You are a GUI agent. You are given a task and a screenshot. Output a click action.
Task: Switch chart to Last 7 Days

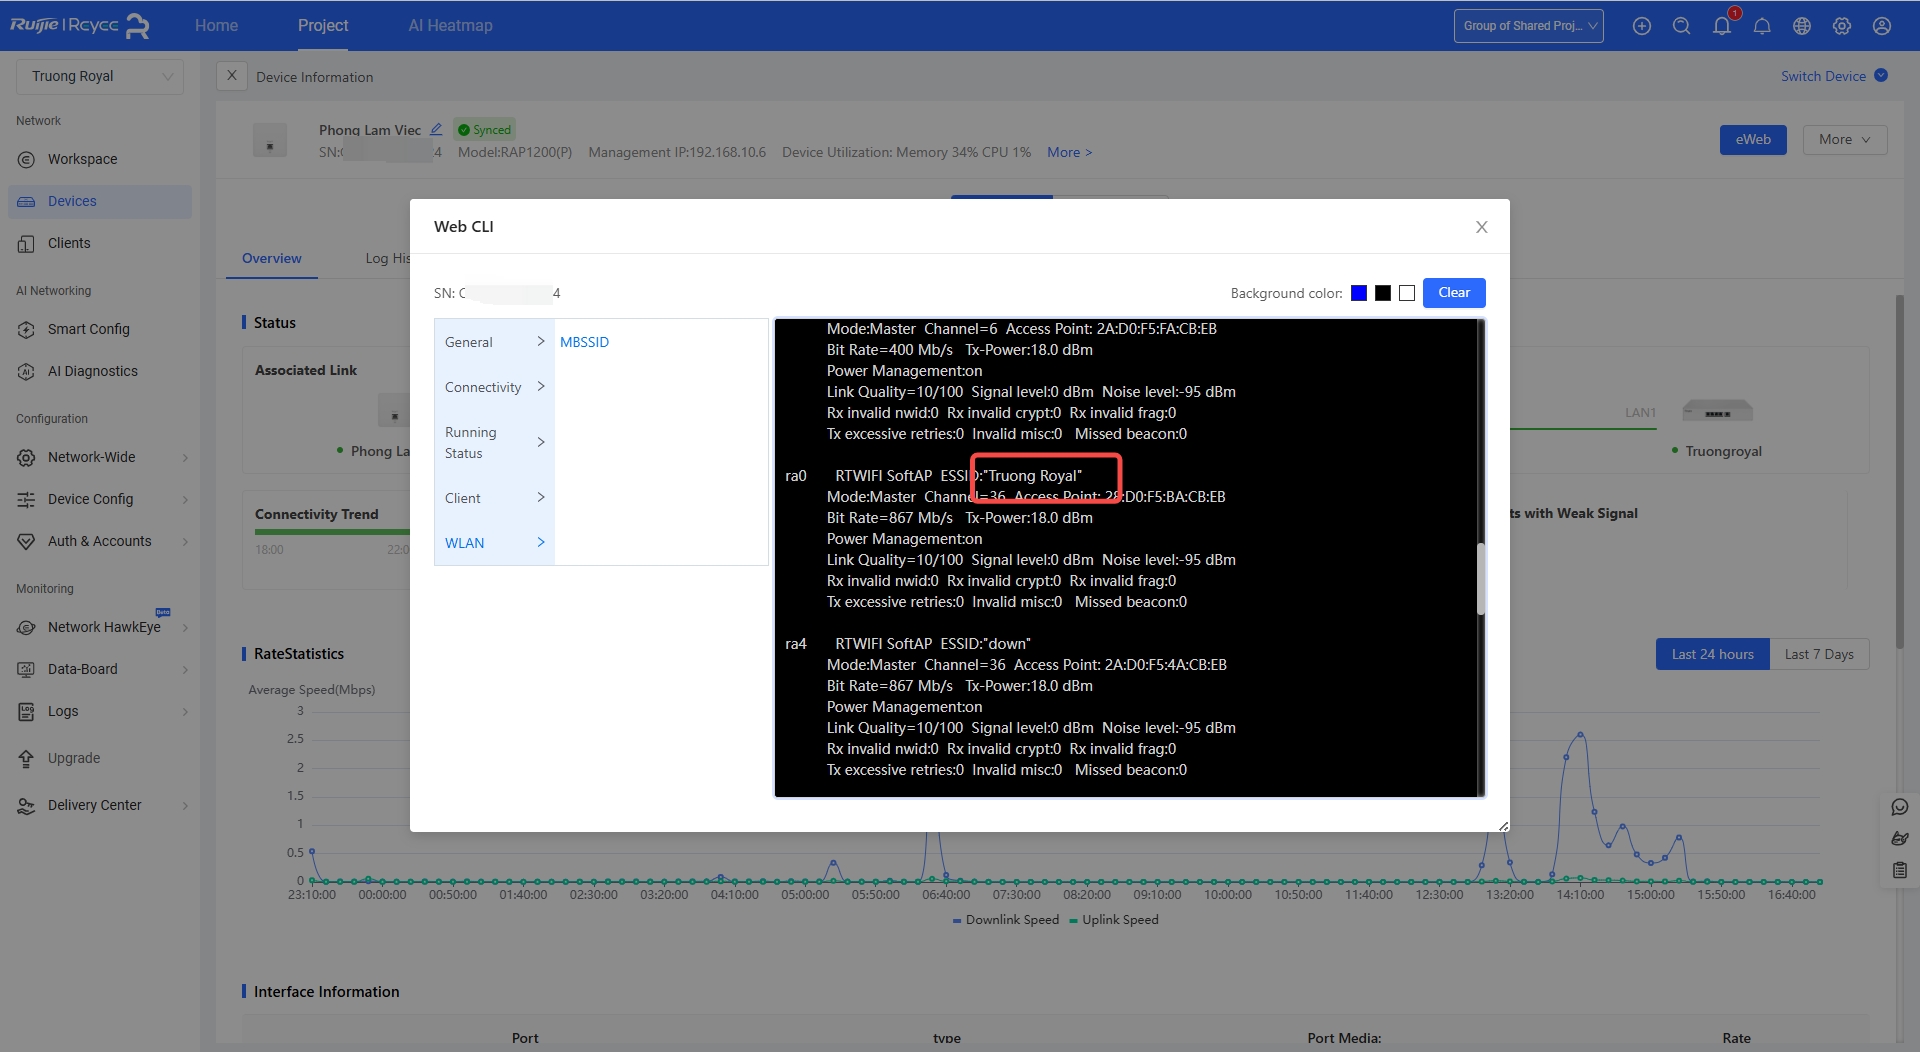(1818, 654)
